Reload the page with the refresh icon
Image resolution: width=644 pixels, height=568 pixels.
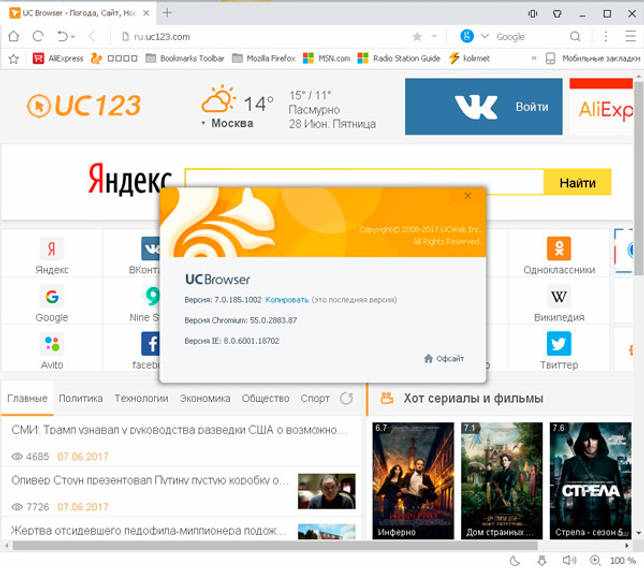coord(38,37)
